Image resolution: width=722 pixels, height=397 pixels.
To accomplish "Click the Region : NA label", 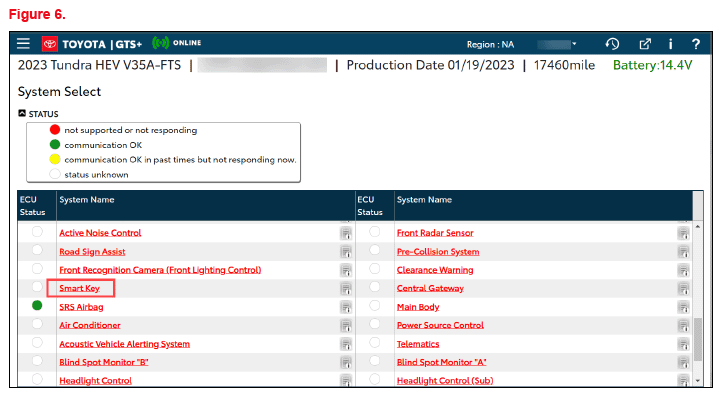I will click(490, 45).
